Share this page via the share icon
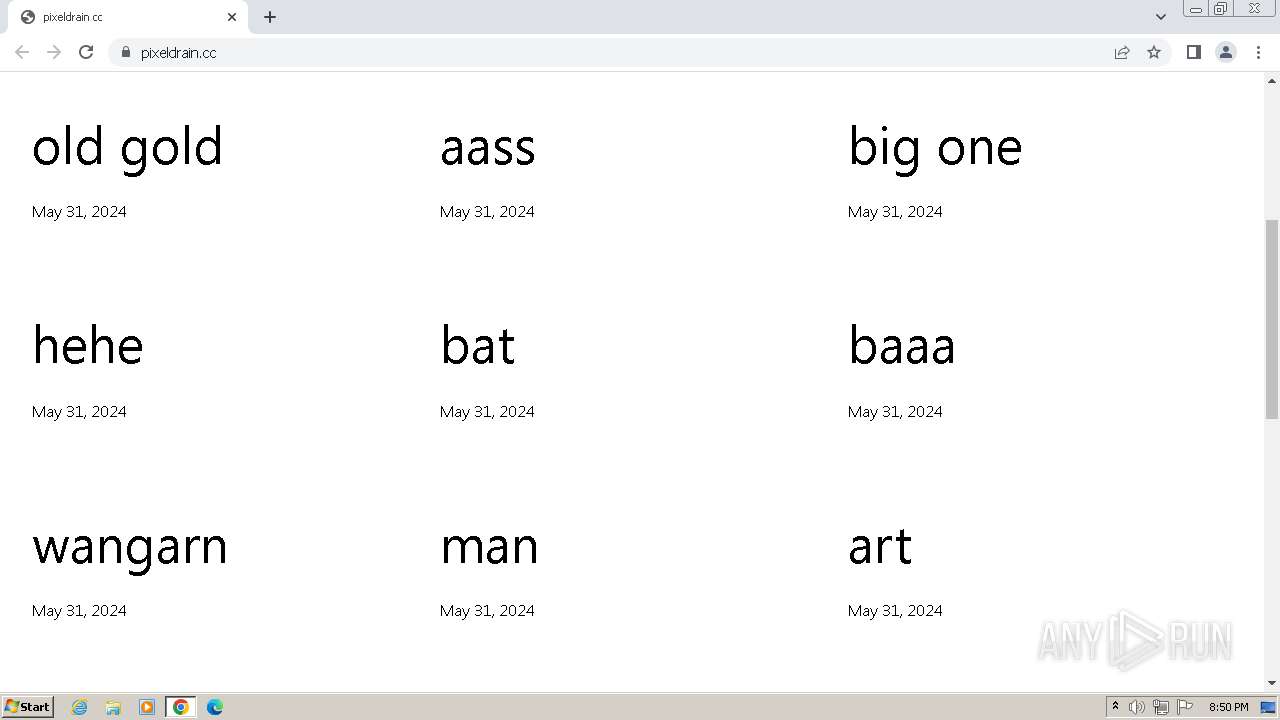 point(1122,52)
